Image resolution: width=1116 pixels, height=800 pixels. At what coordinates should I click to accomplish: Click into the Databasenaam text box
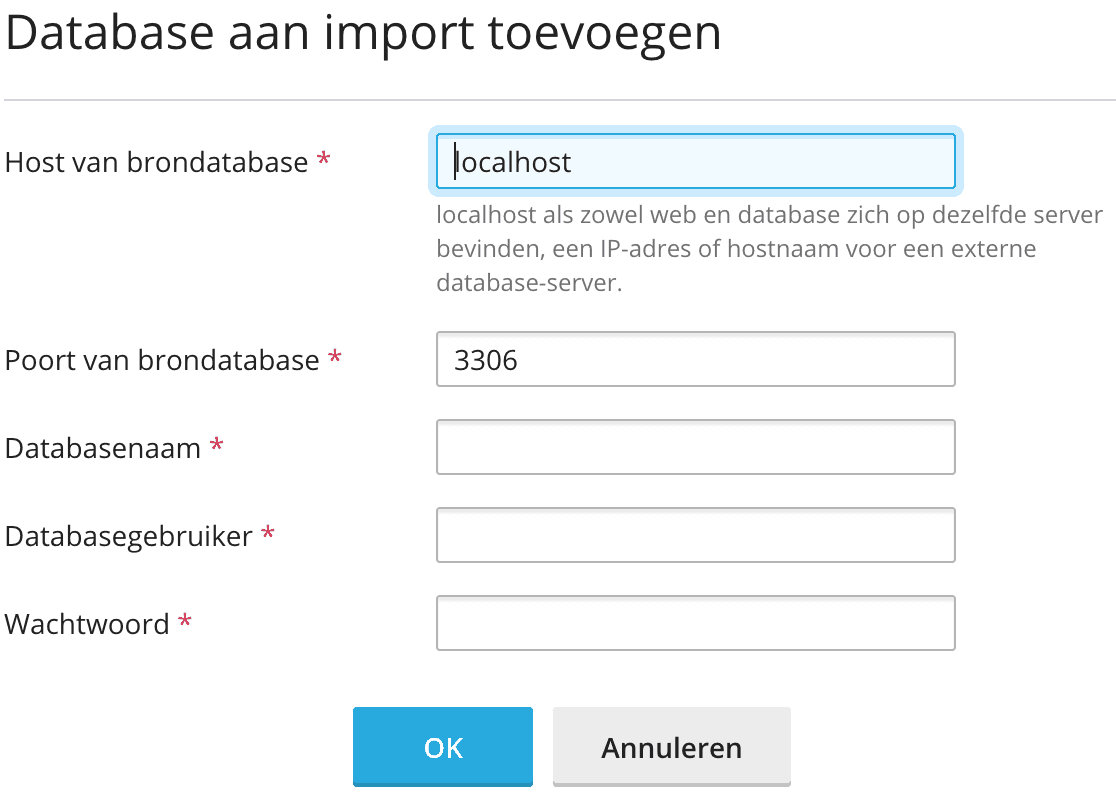tap(695, 447)
